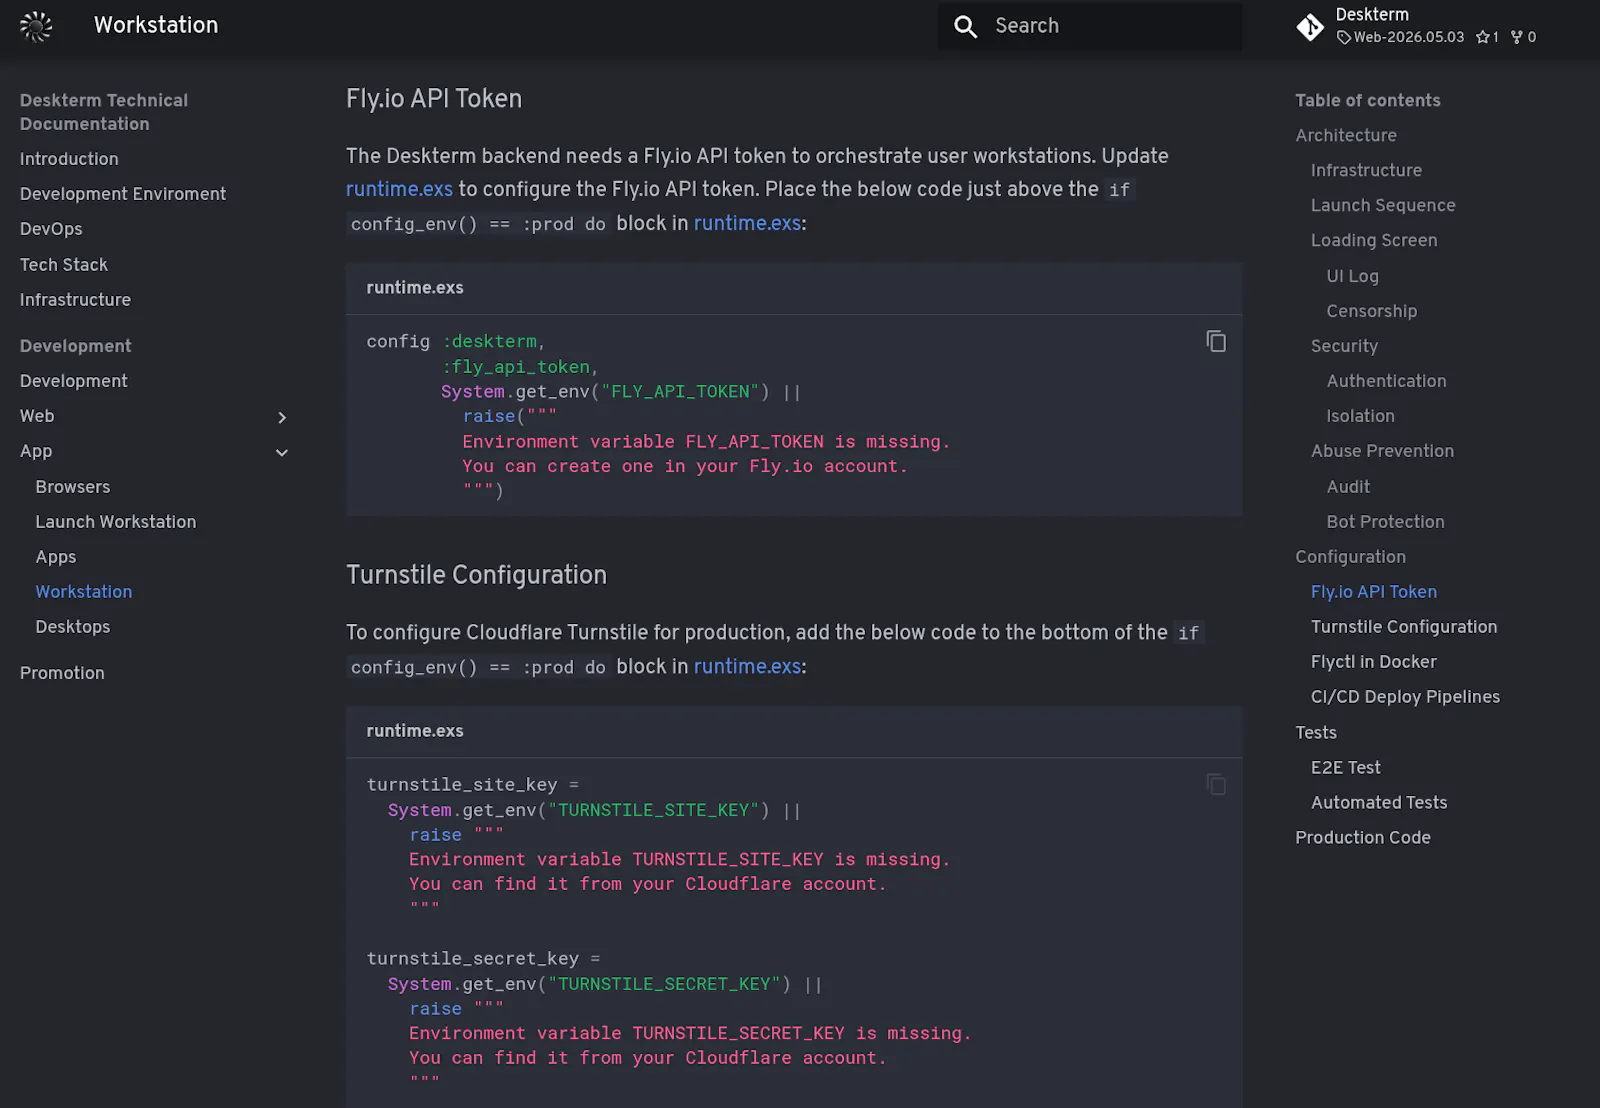The image size is (1600, 1108).
Task: Open the Tech Stack page
Action: pos(64,265)
